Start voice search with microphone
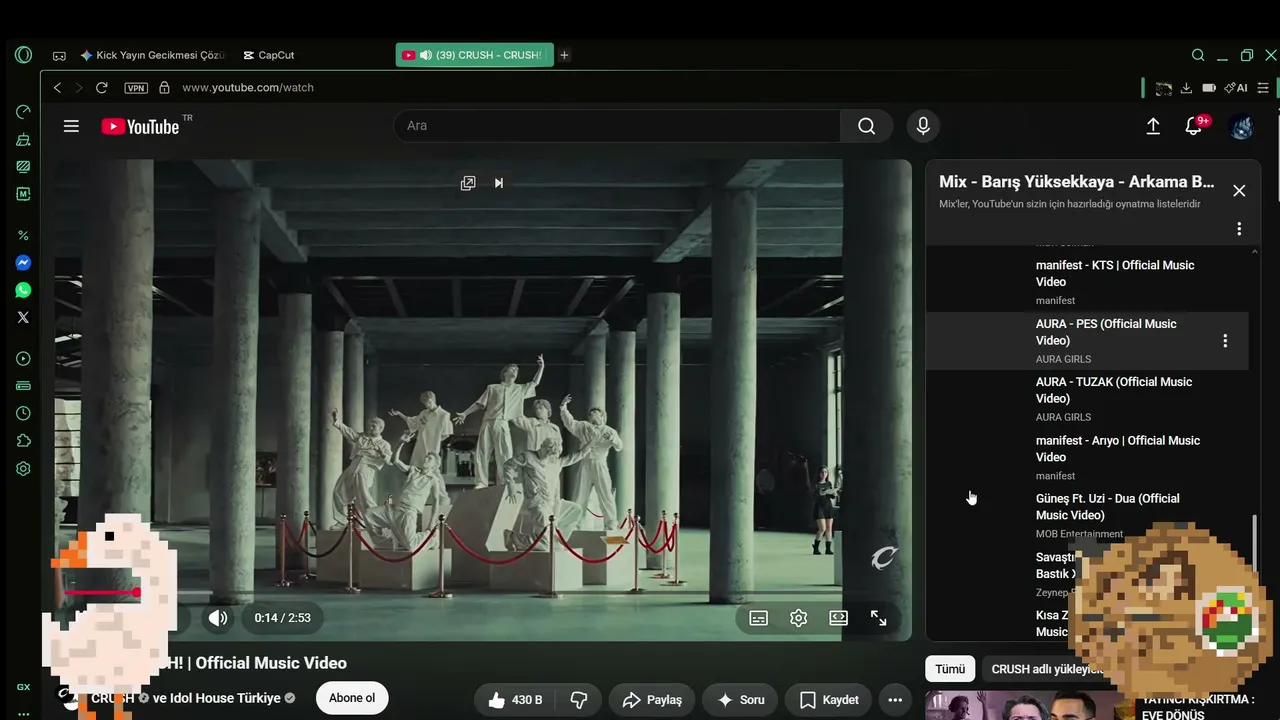 click(x=923, y=126)
